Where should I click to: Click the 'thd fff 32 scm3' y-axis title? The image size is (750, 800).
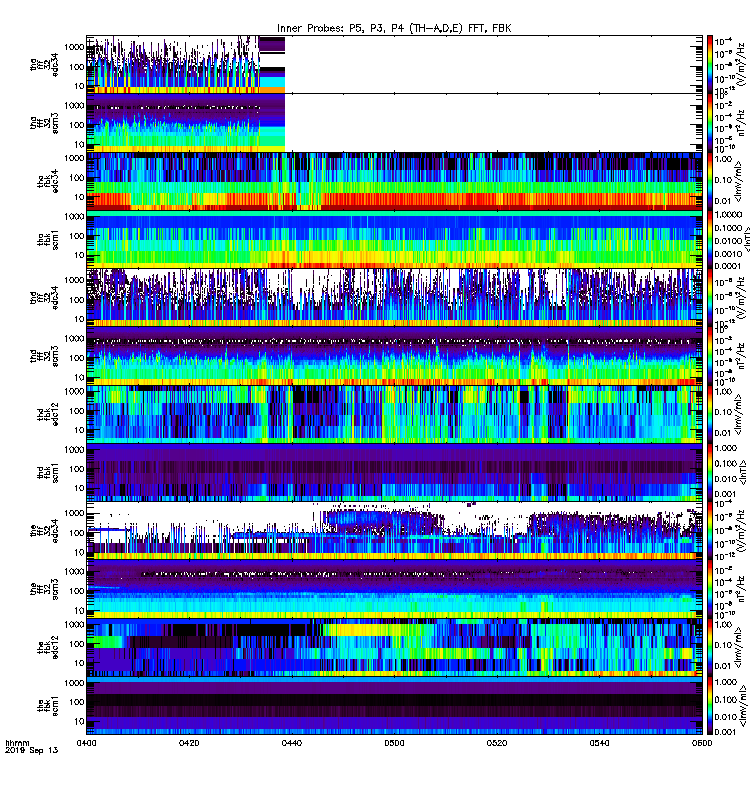coord(45,356)
